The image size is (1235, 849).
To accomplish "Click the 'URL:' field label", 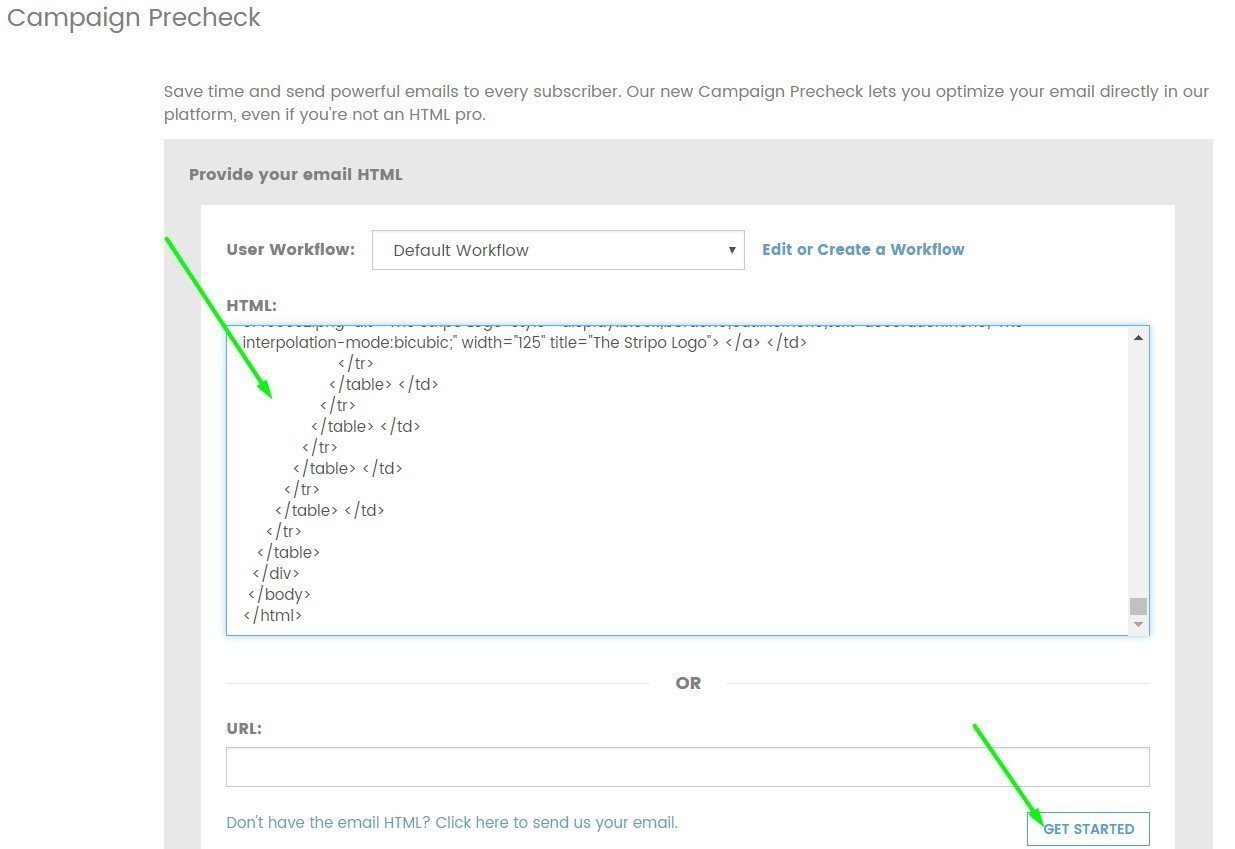I will pyautogui.click(x=244, y=728).
